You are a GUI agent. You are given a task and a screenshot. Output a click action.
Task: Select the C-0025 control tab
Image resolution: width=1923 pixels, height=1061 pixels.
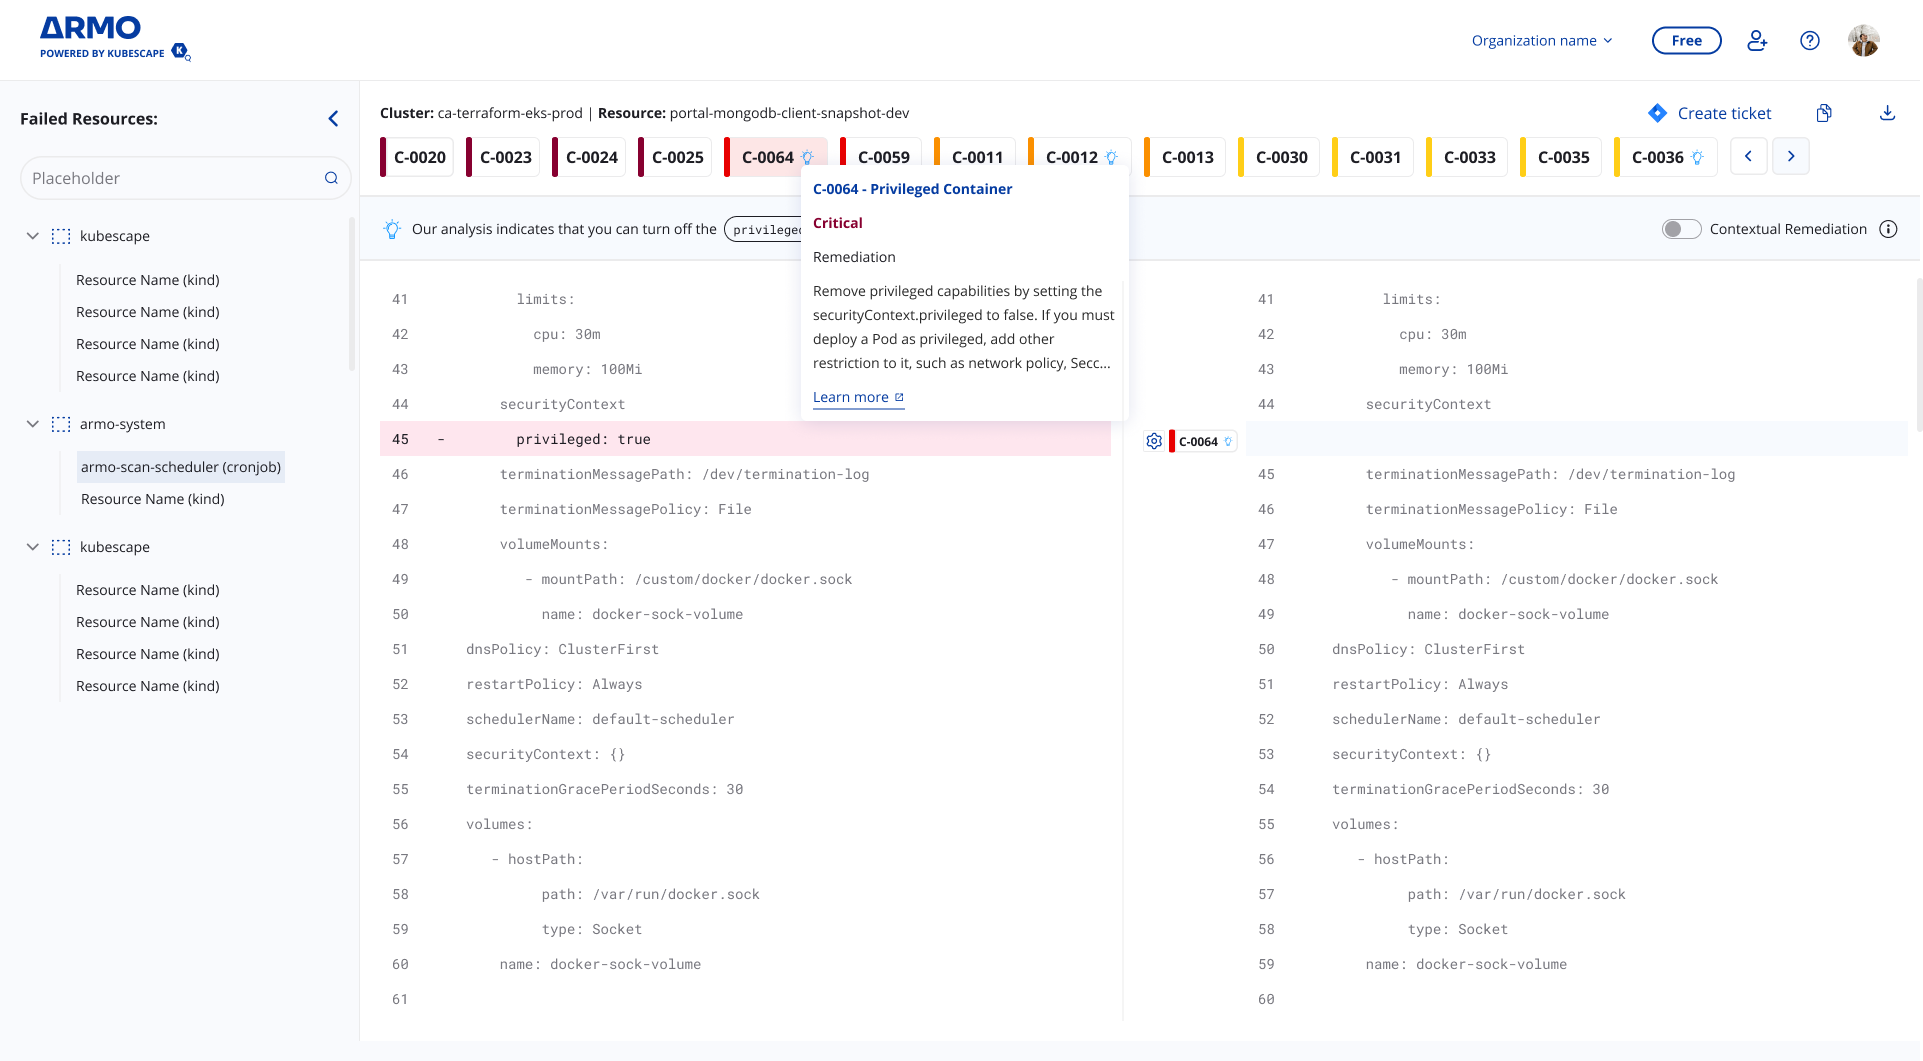point(675,157)
